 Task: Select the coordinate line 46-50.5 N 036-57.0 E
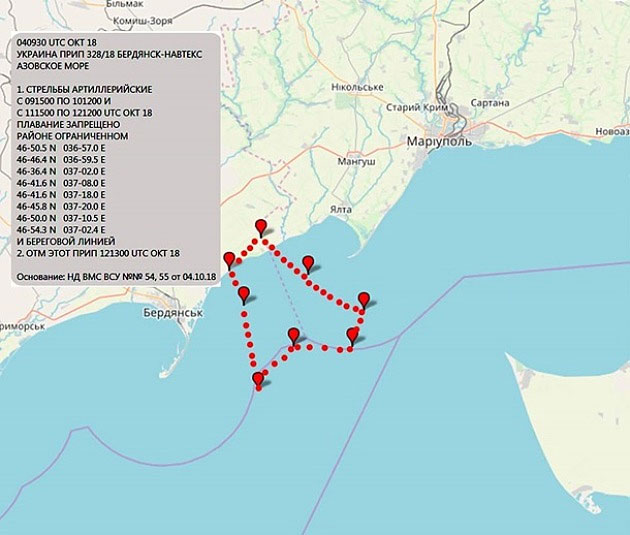[67, 146]
